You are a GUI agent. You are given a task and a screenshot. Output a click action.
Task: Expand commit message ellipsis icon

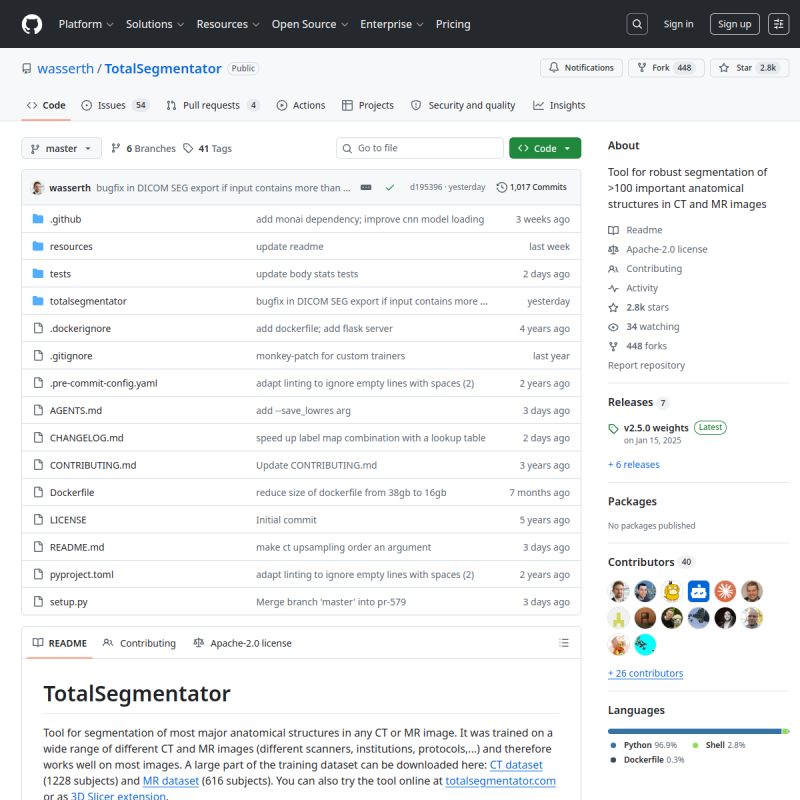[x=366, y=187]
